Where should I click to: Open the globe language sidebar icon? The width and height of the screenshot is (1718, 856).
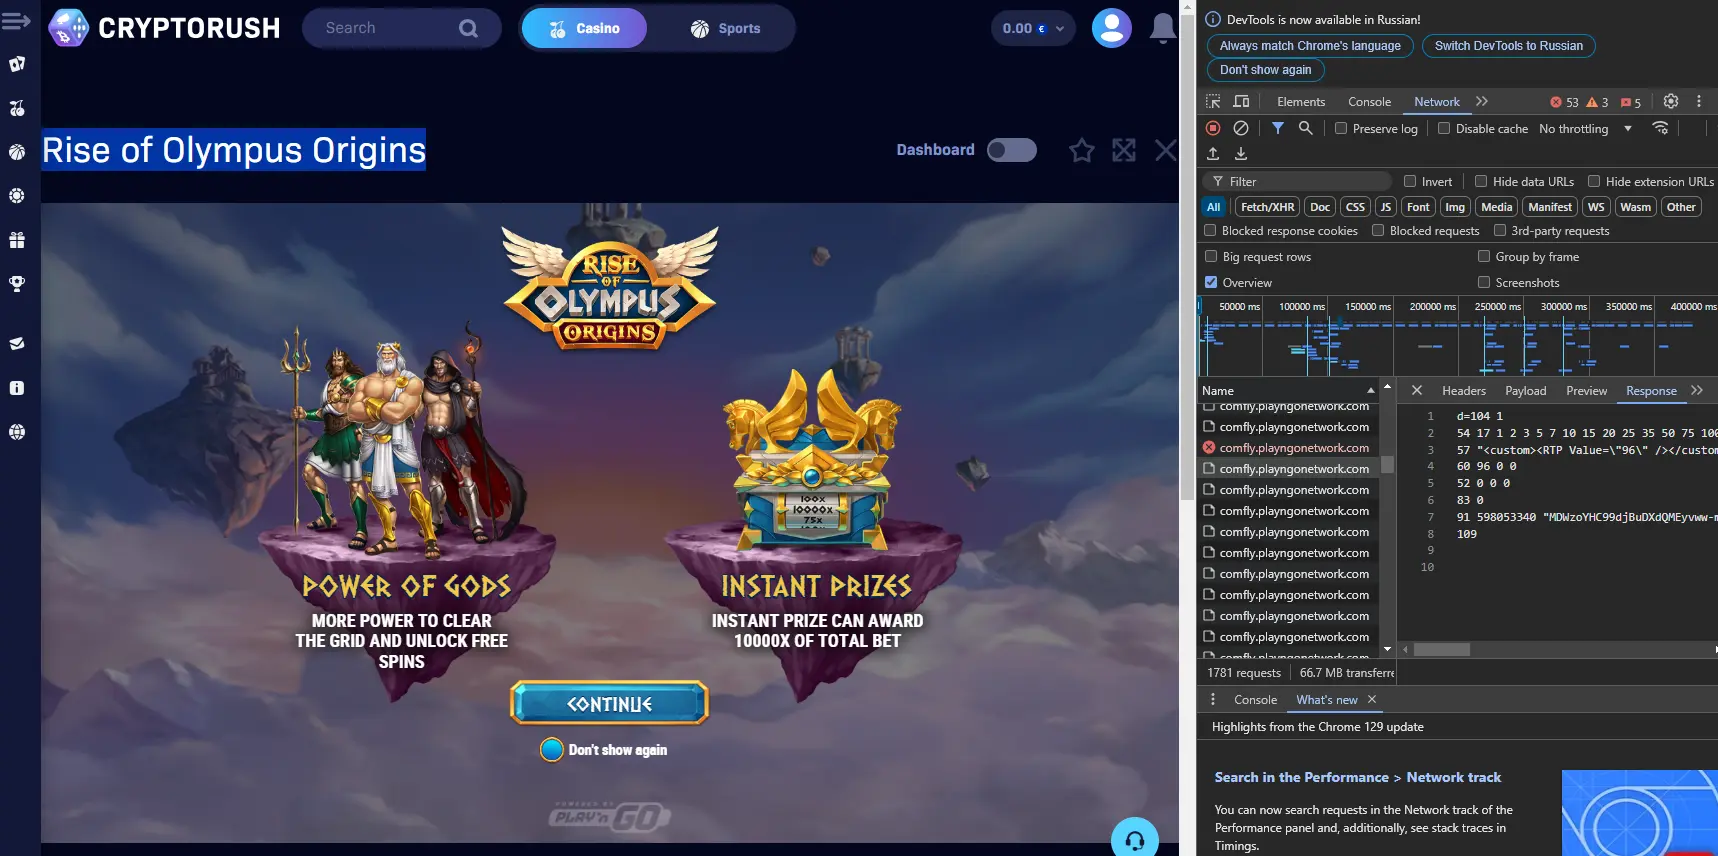coord(17,432)
